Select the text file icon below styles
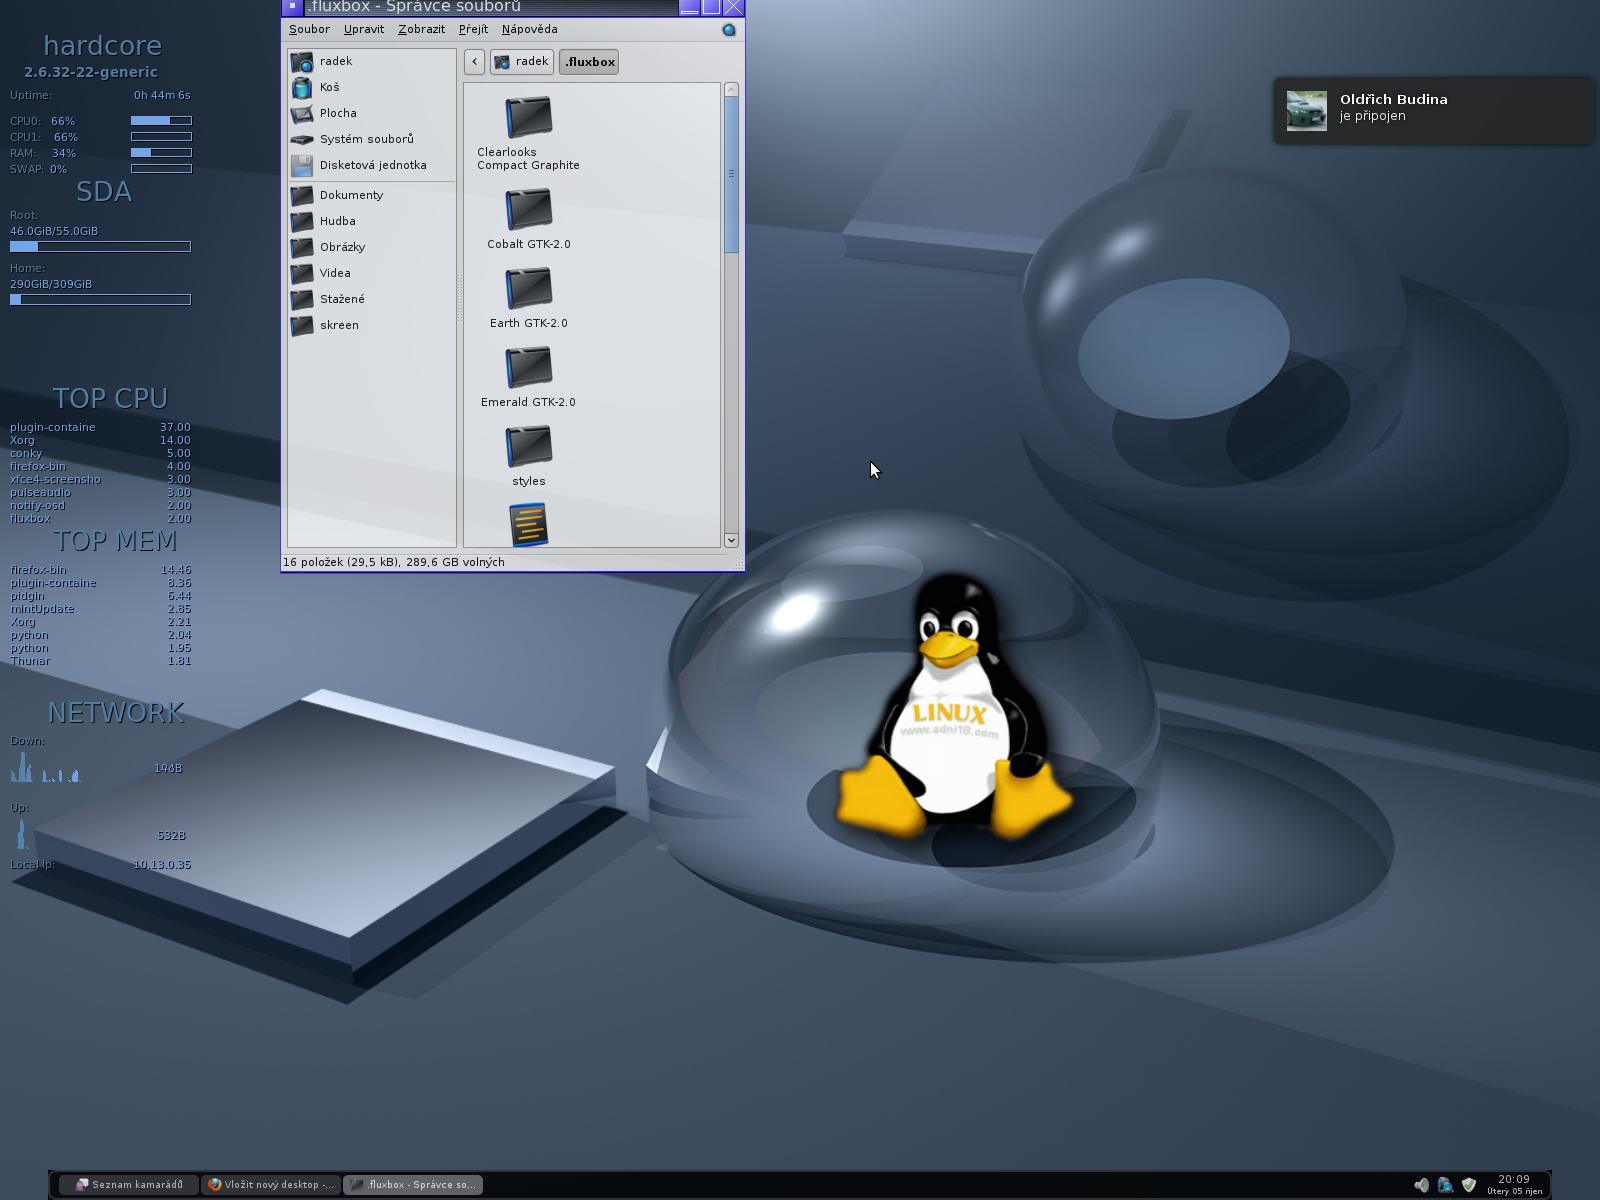Screen dimensions: 1600x1200 528,525
